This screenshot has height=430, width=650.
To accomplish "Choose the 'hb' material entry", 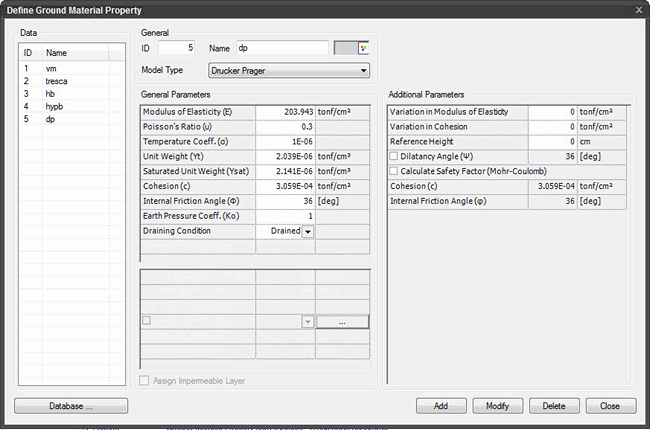I will [x=50, y=93].
